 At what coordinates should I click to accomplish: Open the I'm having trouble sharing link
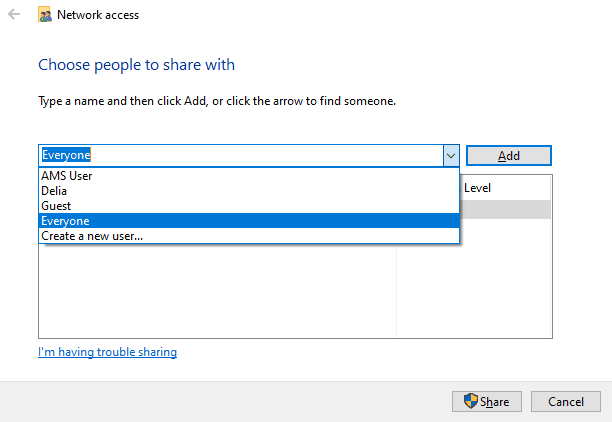(107, 352)
